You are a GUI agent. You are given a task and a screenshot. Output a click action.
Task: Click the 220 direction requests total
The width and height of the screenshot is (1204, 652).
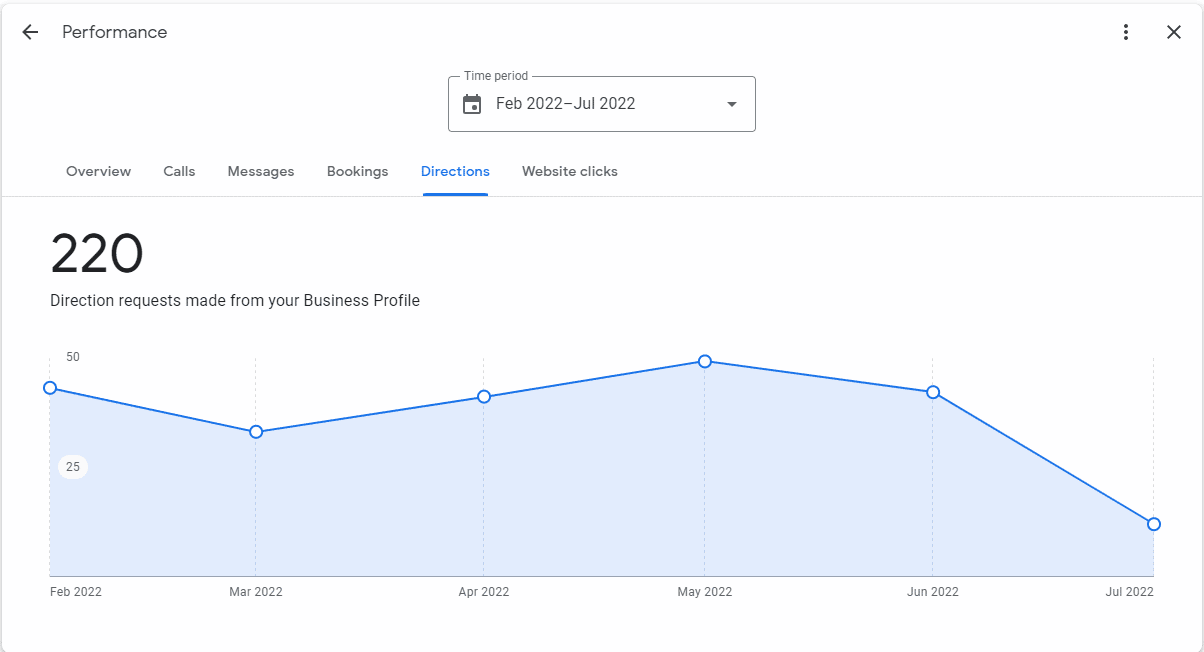(x=97, y=255)
